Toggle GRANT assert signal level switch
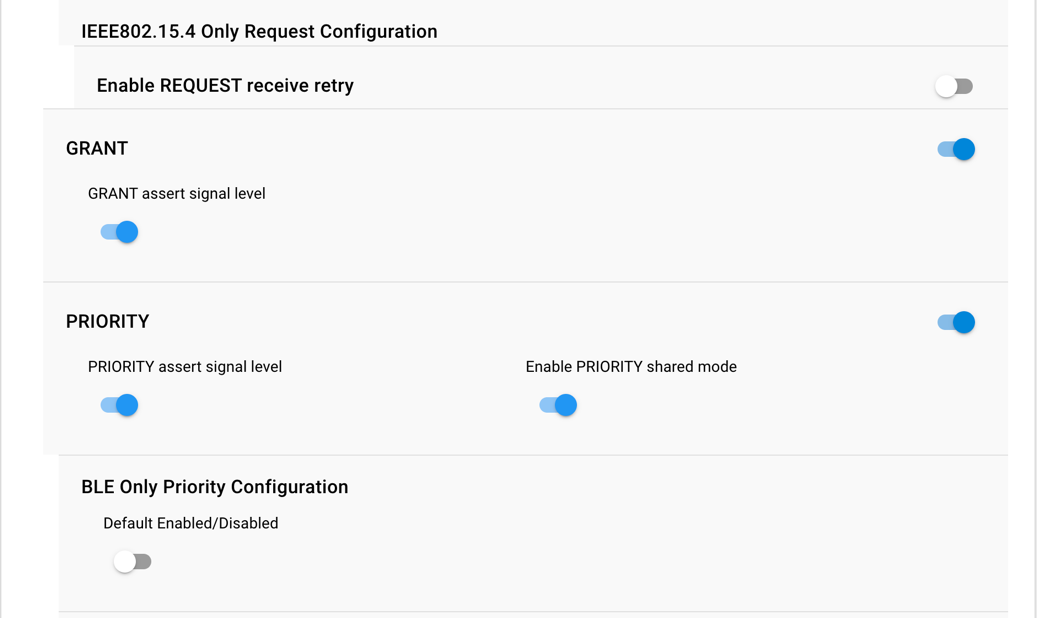The height and width of the screenshot is (618, 1037). [119, 232]
